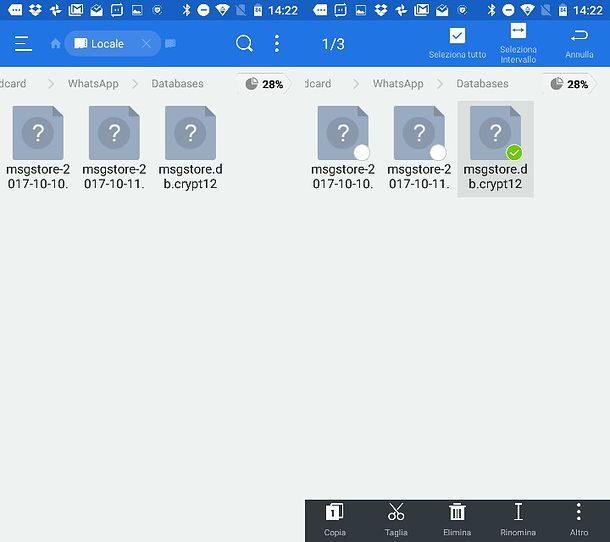610x542 pixels.
Task: Tap the windows icon right of Locale tab
Action: (x=170, y=44)
